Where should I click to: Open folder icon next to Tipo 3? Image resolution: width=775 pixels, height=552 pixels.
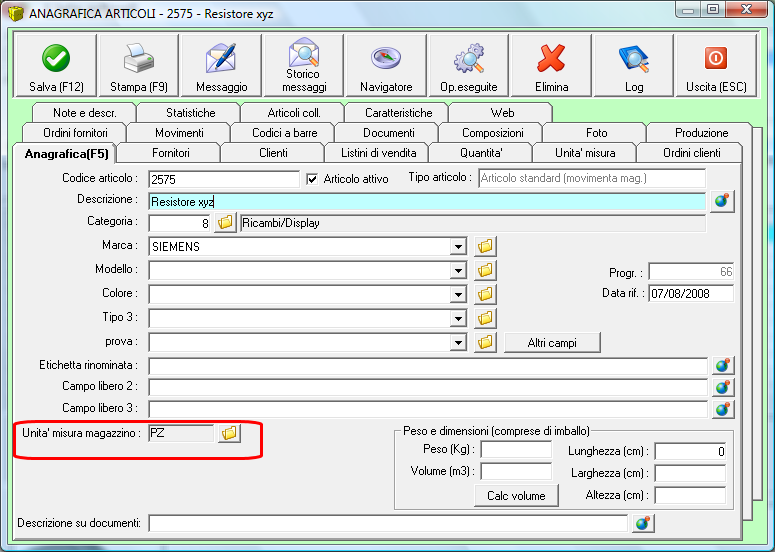[485, 318]
